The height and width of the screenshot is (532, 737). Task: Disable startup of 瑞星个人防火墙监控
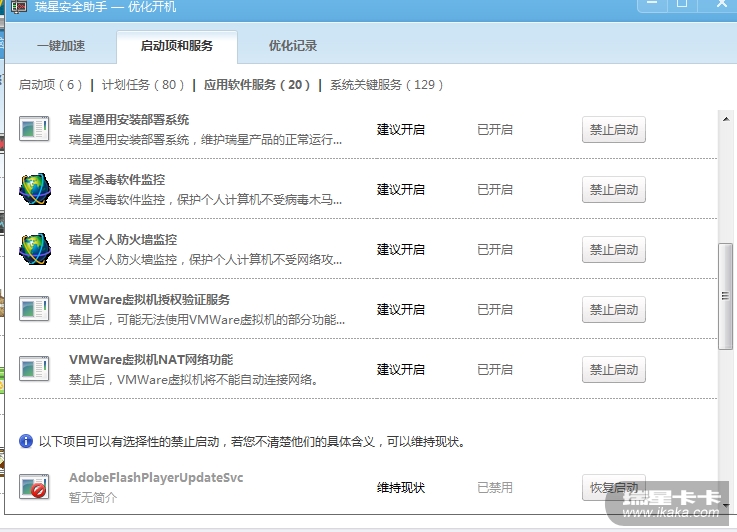614,250
